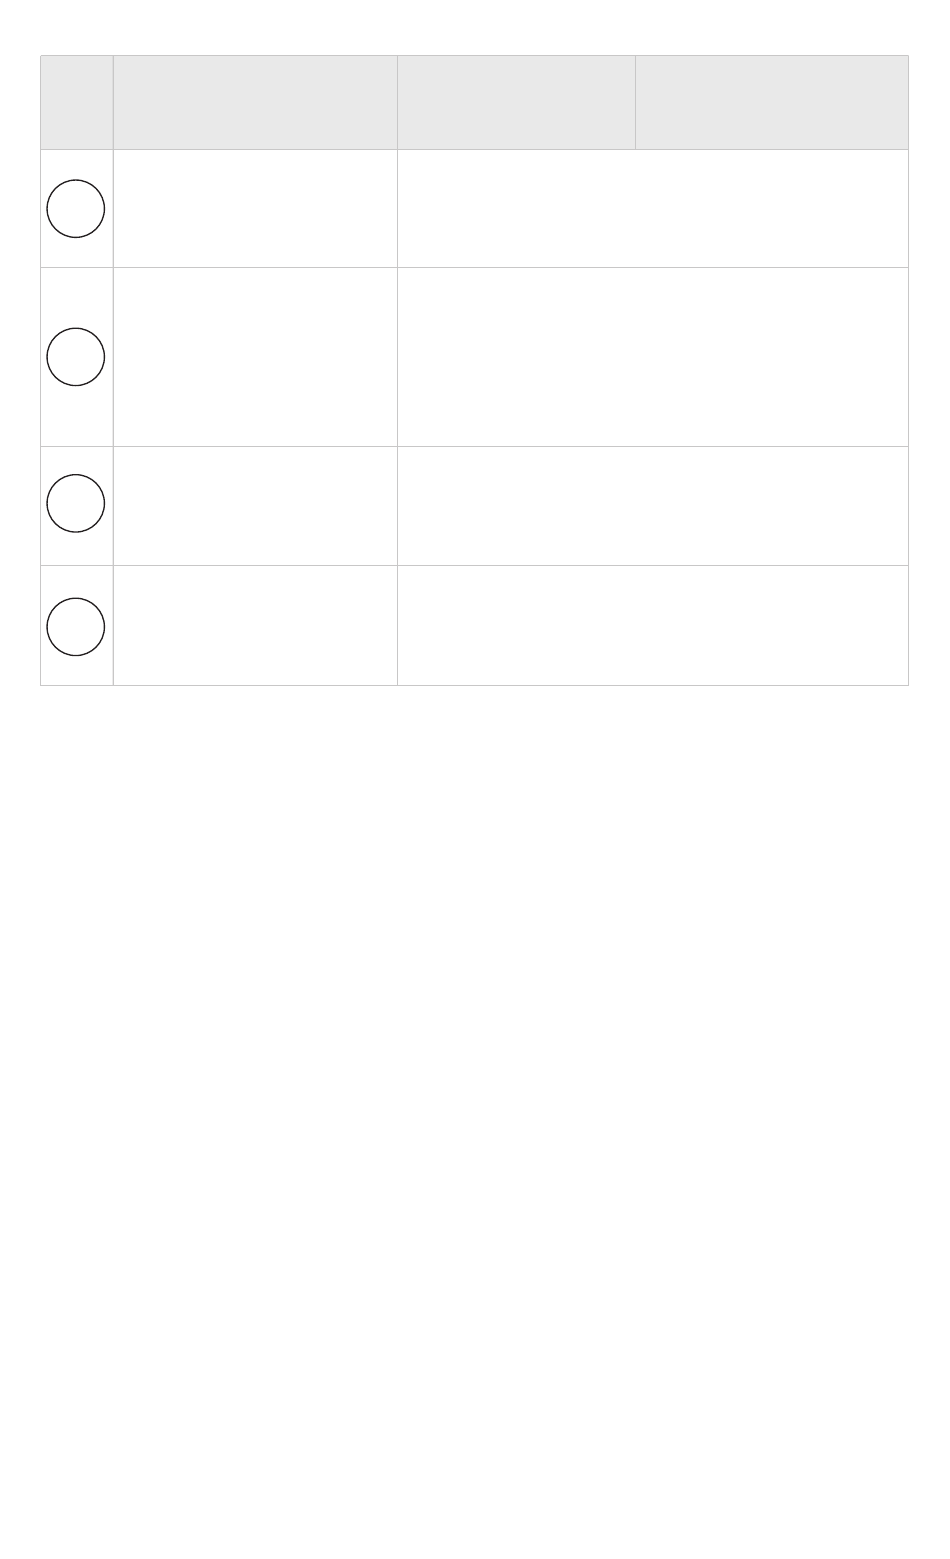
Task: Click the blank cell next to the third circle
Action: click(255, 506)
